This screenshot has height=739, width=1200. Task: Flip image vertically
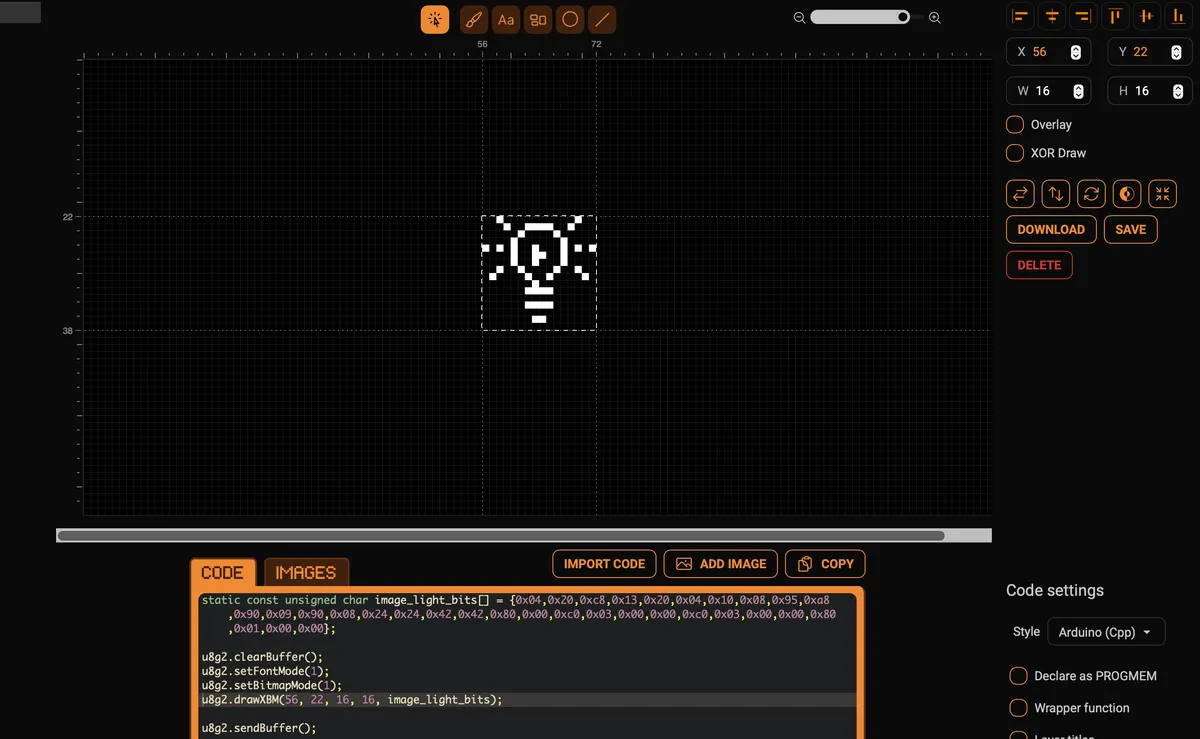[x=1056, y=194]
